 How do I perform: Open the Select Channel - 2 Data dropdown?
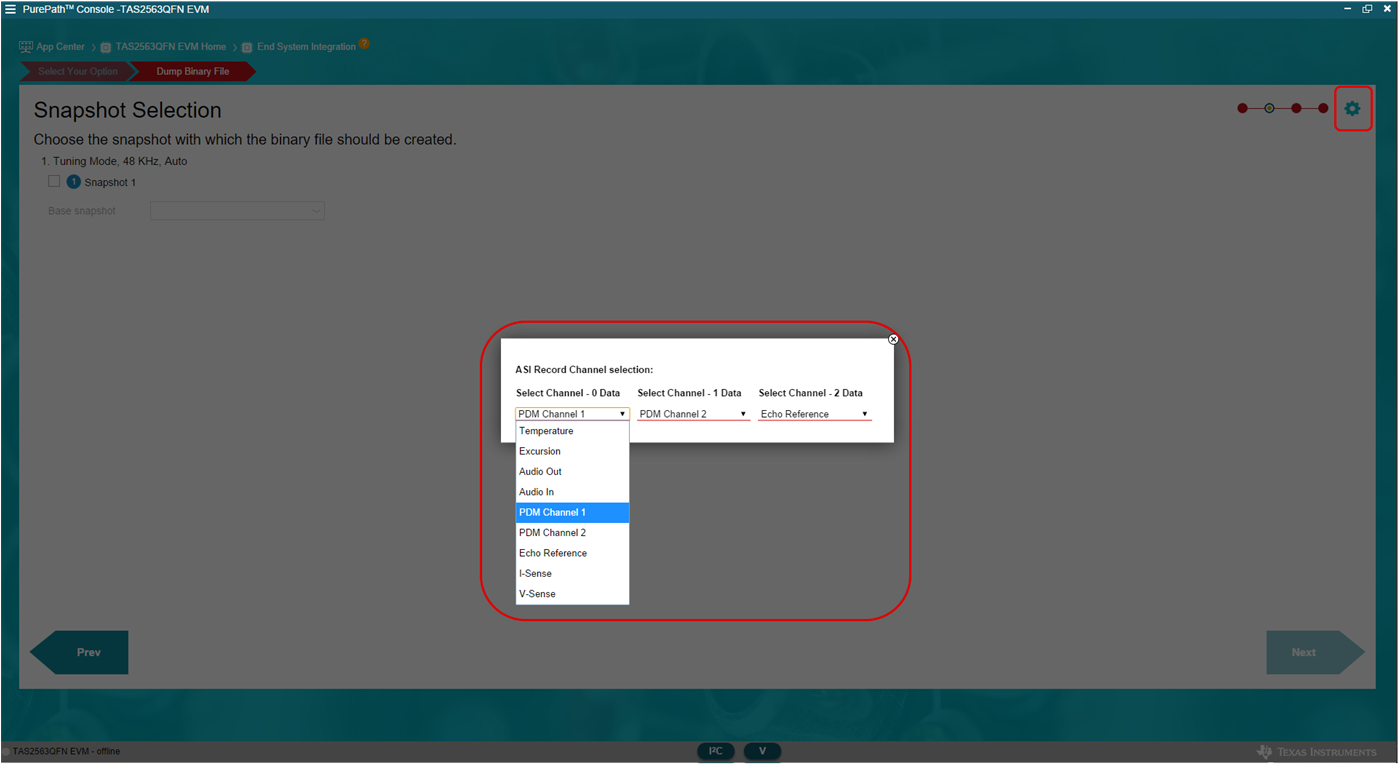(814, 414)
